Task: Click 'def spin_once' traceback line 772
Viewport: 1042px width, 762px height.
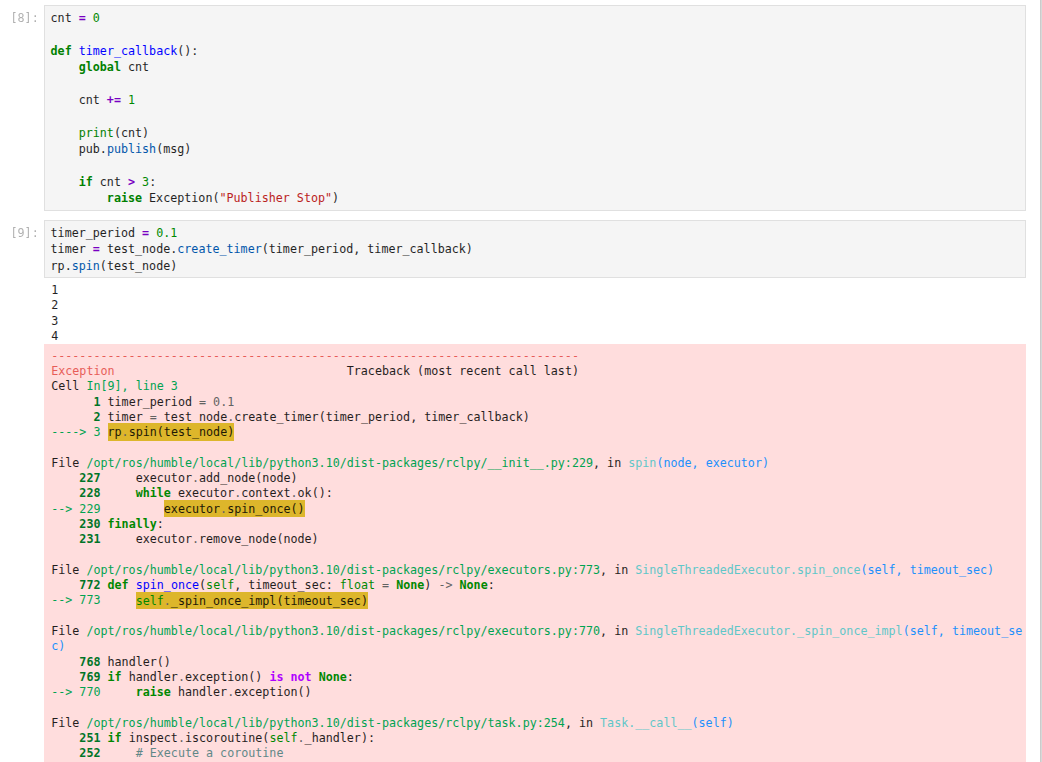Action: (301, 585)
